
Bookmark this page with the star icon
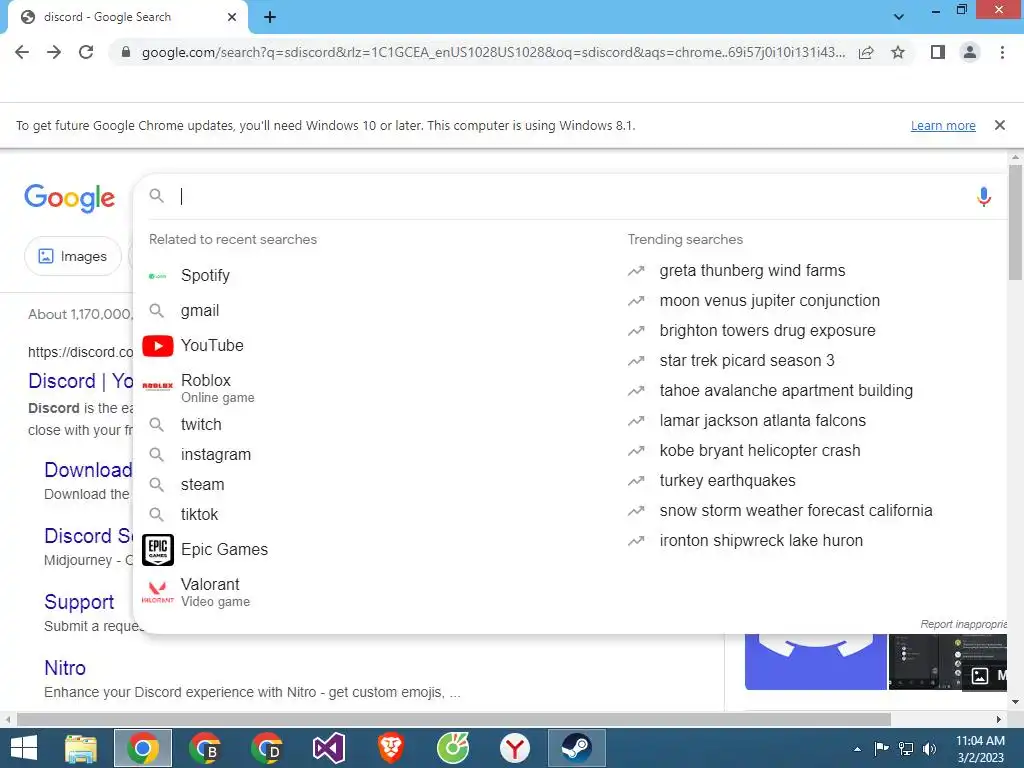pyautogui.click(x=898, y=52)
